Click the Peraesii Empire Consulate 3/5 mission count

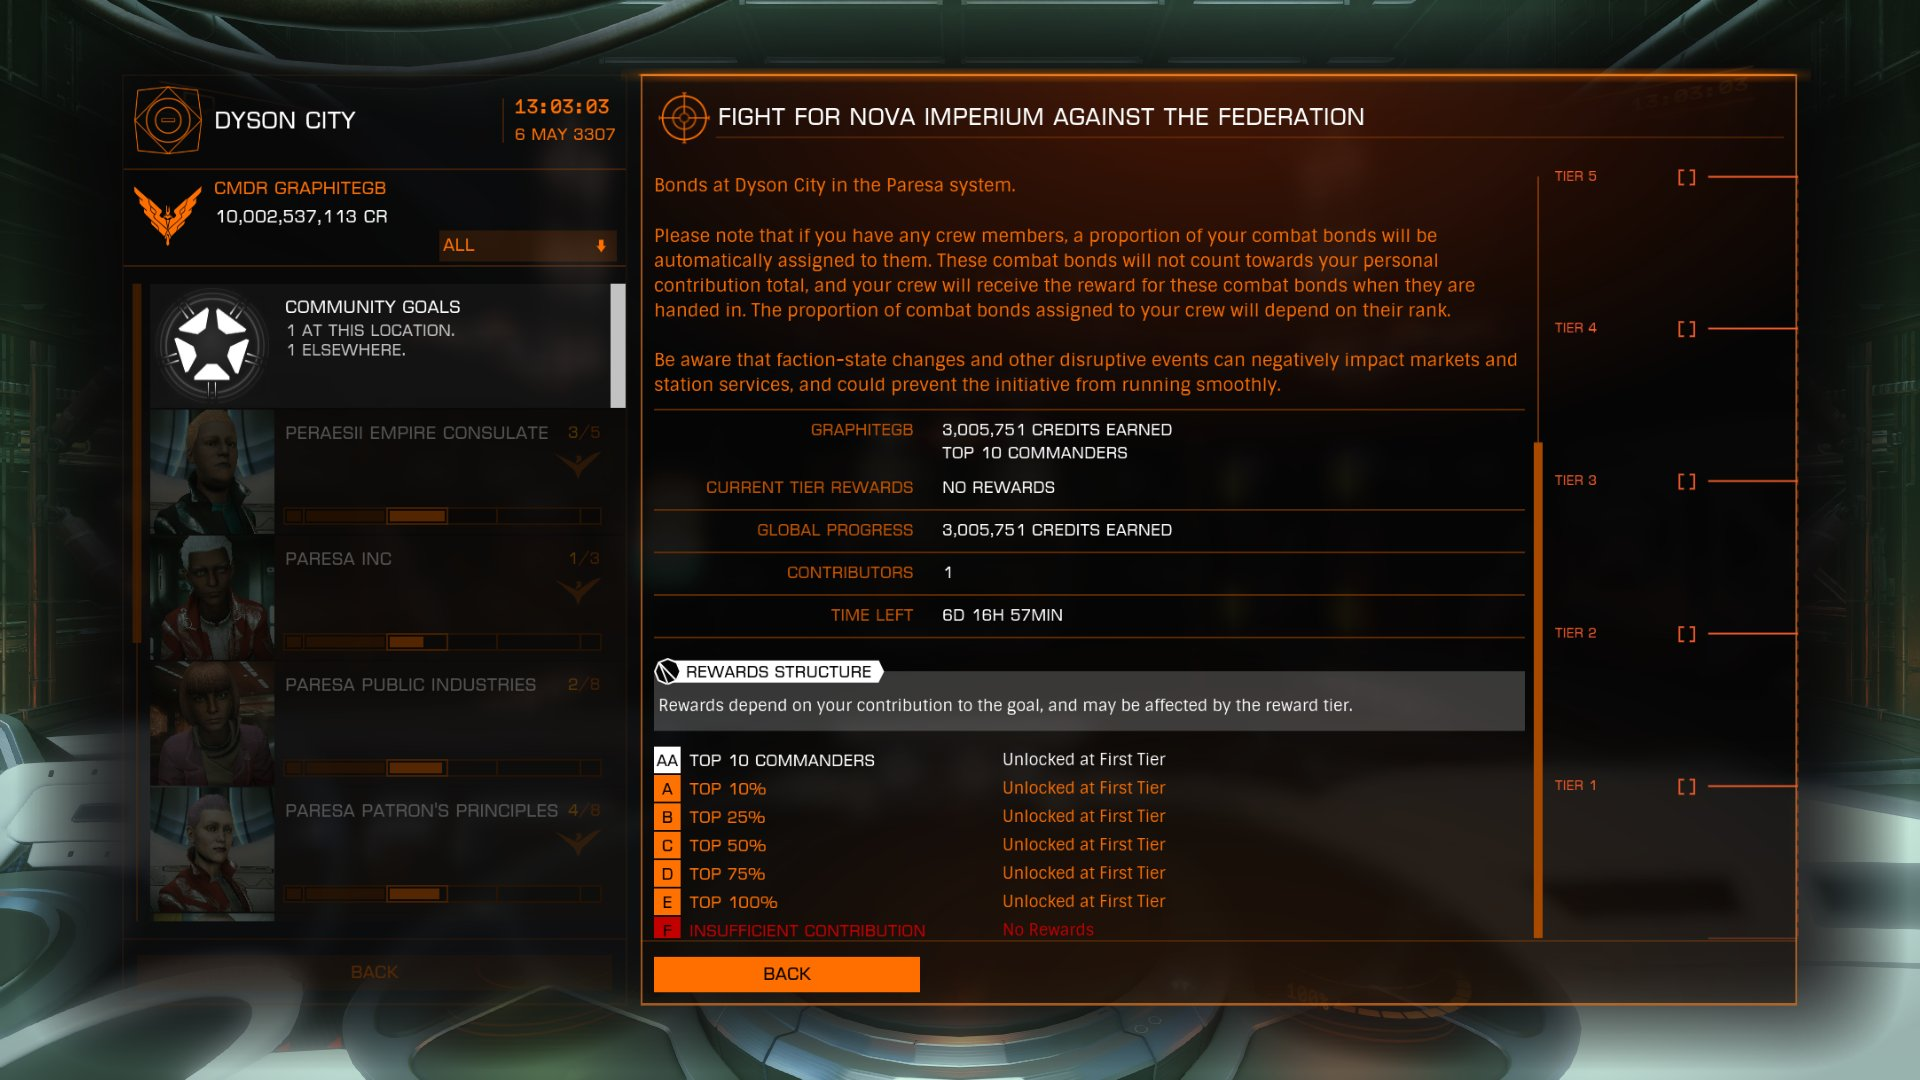[584, 433]
